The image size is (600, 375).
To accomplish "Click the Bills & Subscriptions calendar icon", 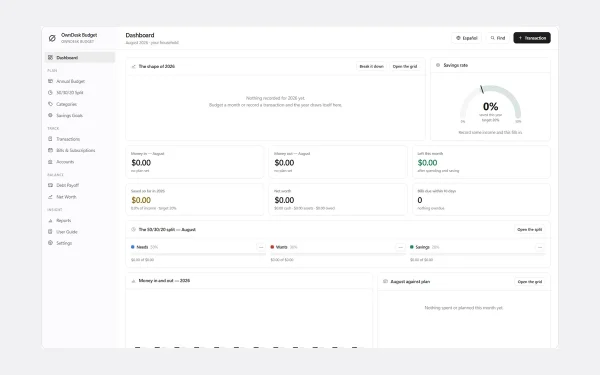I will 50,150.
